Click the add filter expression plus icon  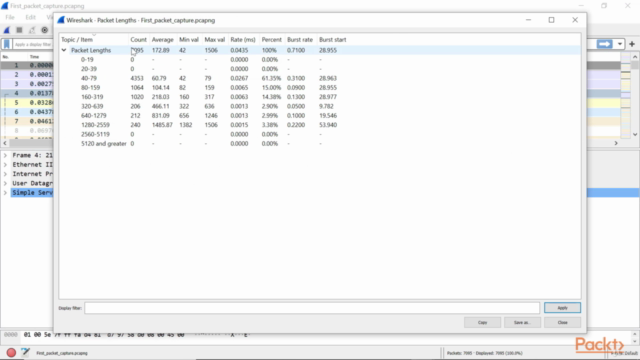[632, 44]
